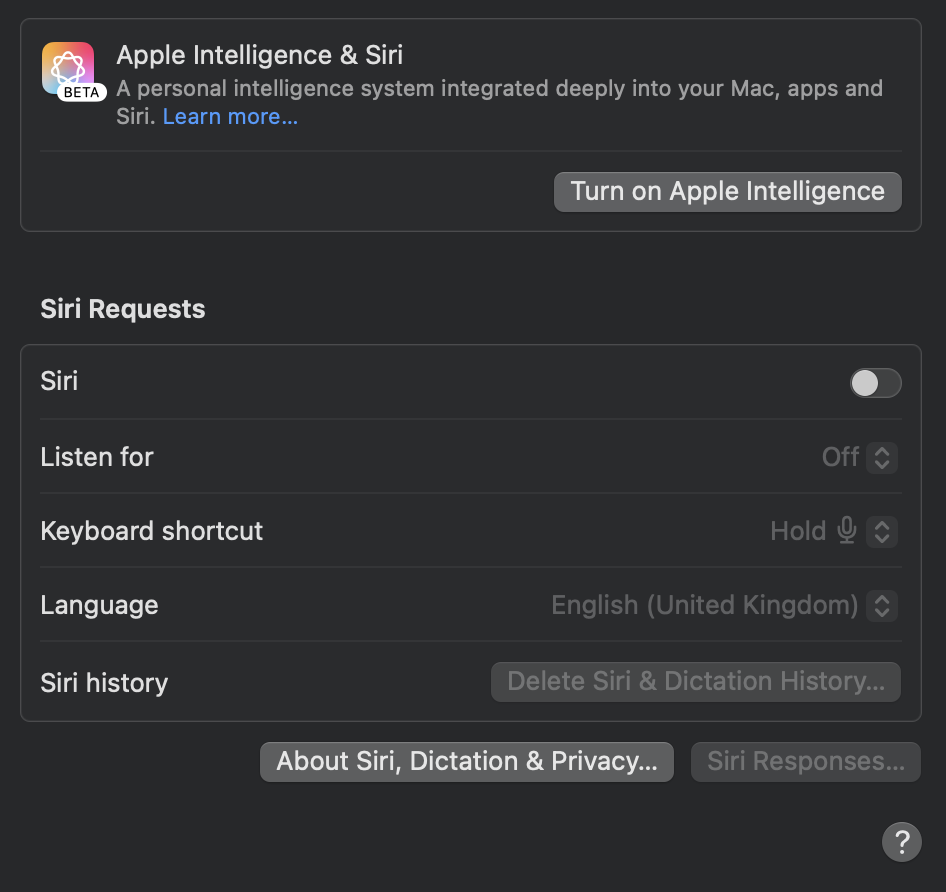The height and width of the screenshot is (892, 946).
Task: Enable the Siri toggle switch
Action: click(875, 382)
